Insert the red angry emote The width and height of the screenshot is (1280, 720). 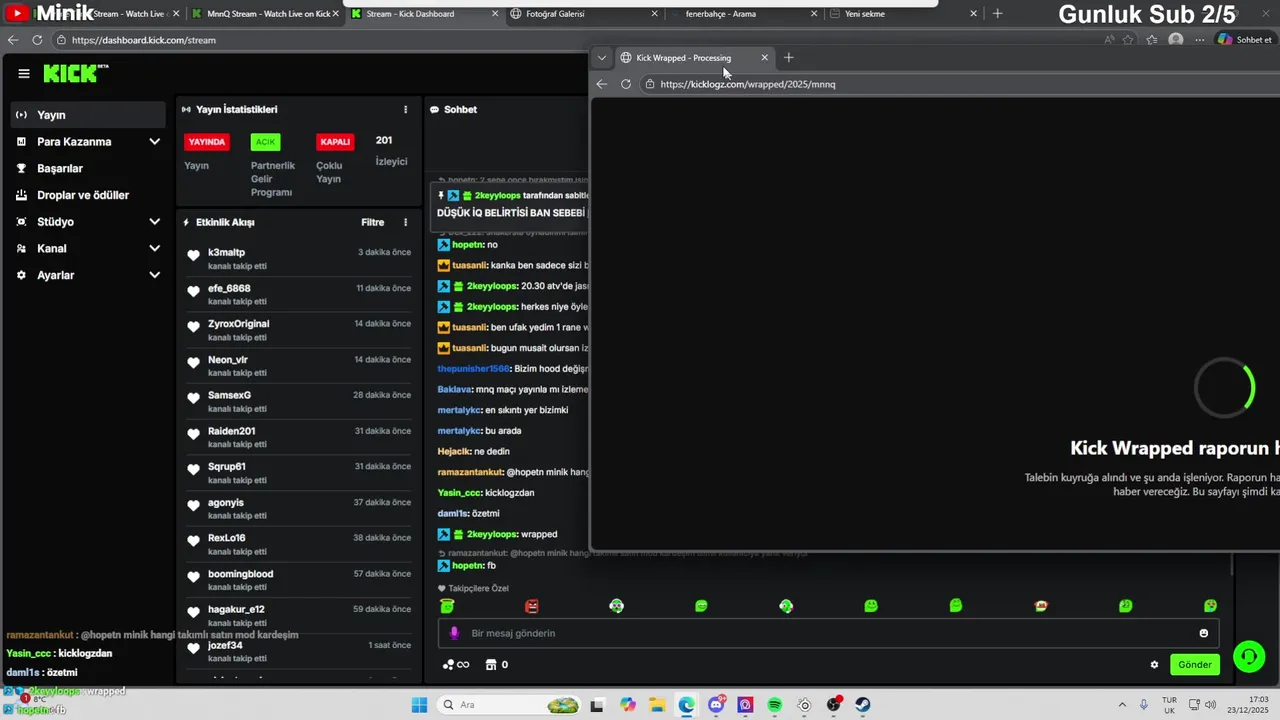point(532,606)
